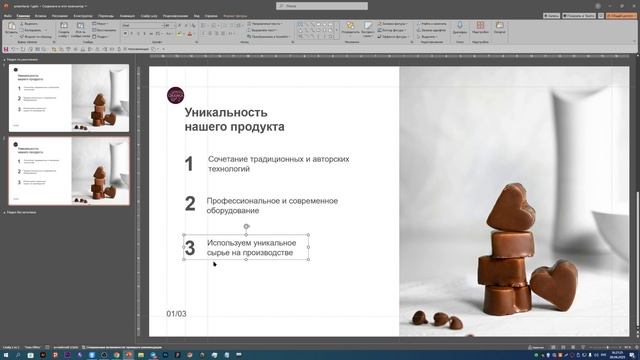Switch to the Формат фигуры tab
The width and height of the screenshot is (640, 360).
click(236, 16)
